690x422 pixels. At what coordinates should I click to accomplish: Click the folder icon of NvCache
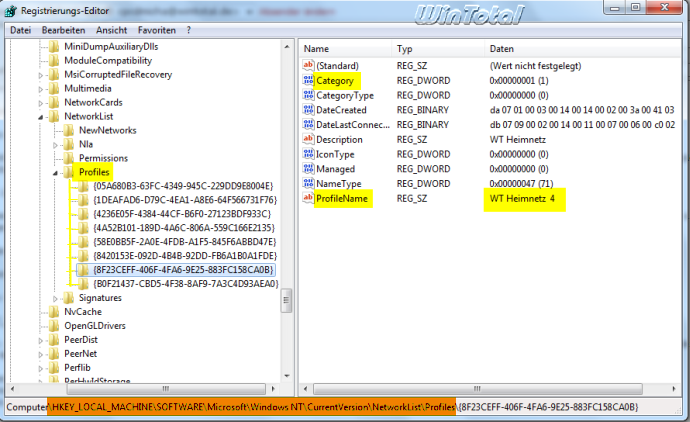54,312
